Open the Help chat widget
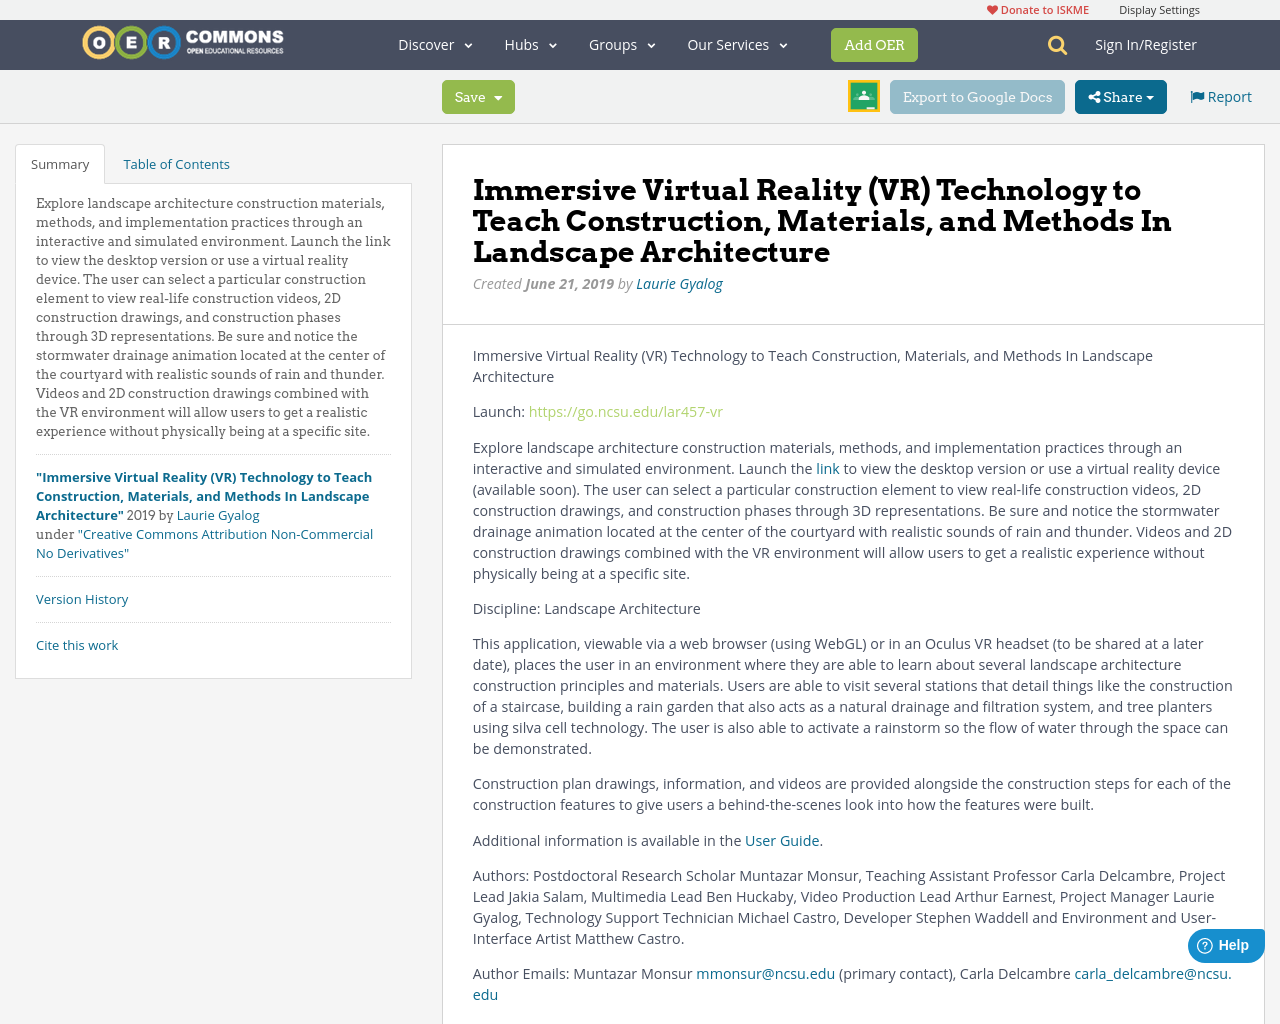Screen dimensions: 1280x1024 tap(1225, 945)
